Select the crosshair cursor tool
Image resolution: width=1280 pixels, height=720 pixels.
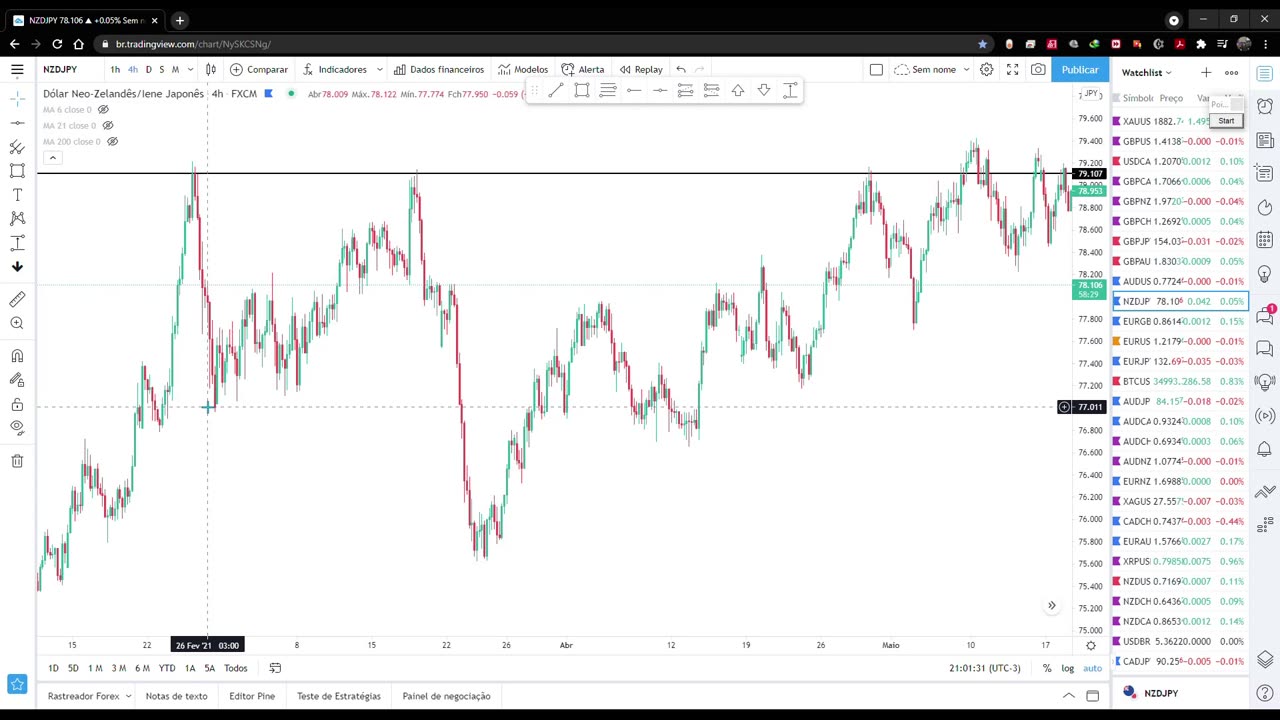pyautogui.click(x=17, y=98)
